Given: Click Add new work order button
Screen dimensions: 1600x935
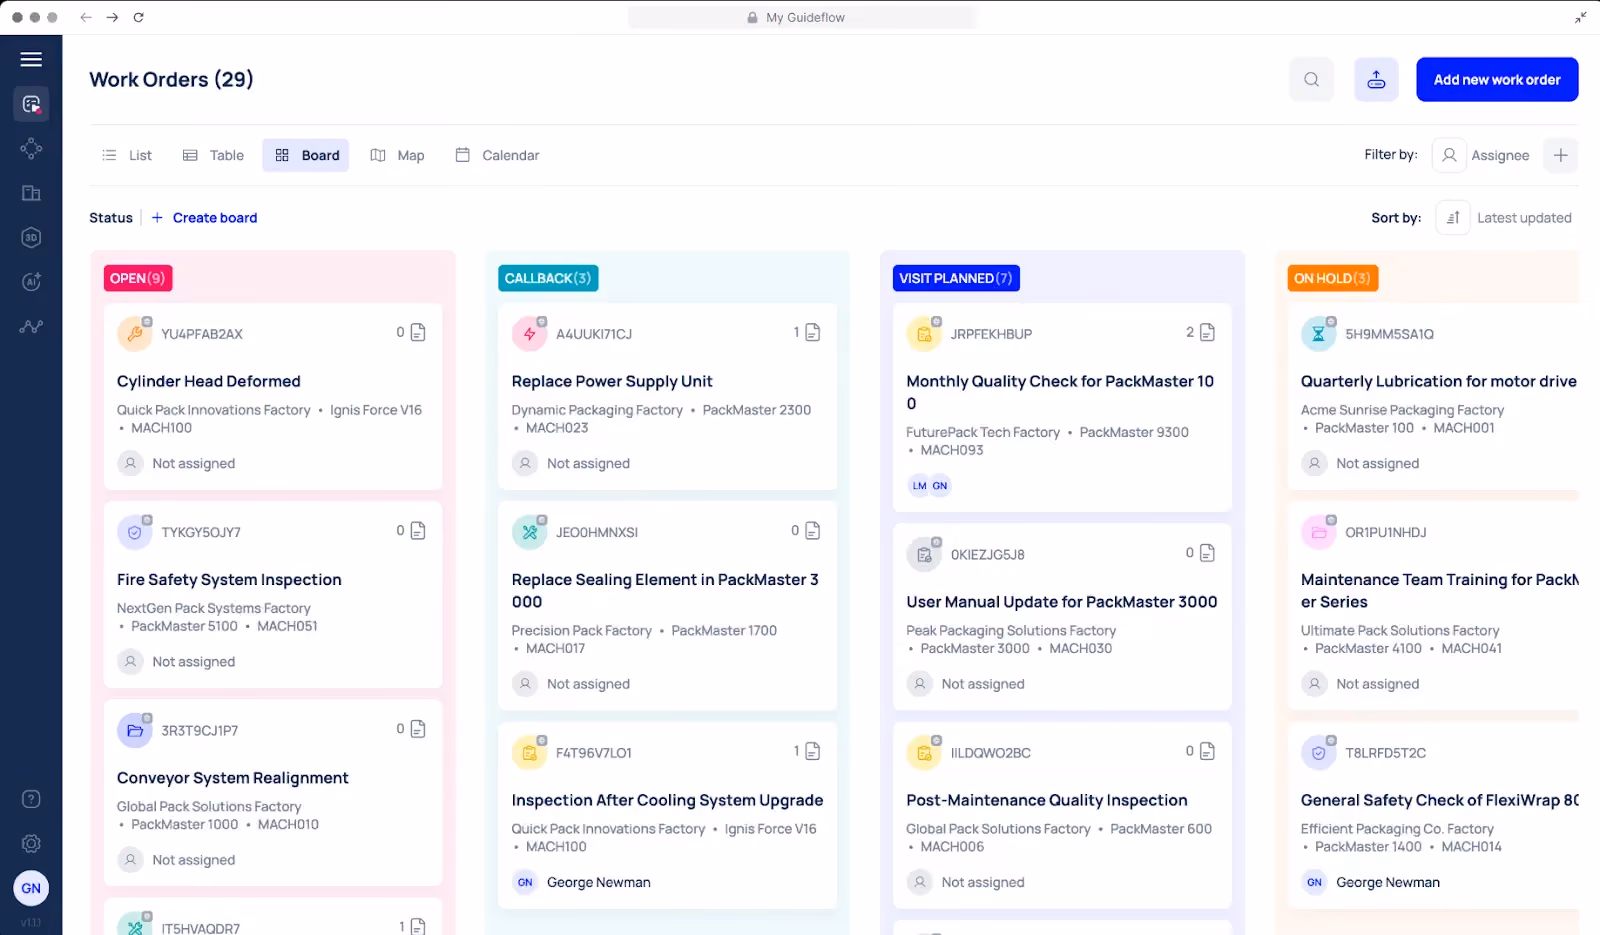Looking at the screenshot, I should 1497,80.
